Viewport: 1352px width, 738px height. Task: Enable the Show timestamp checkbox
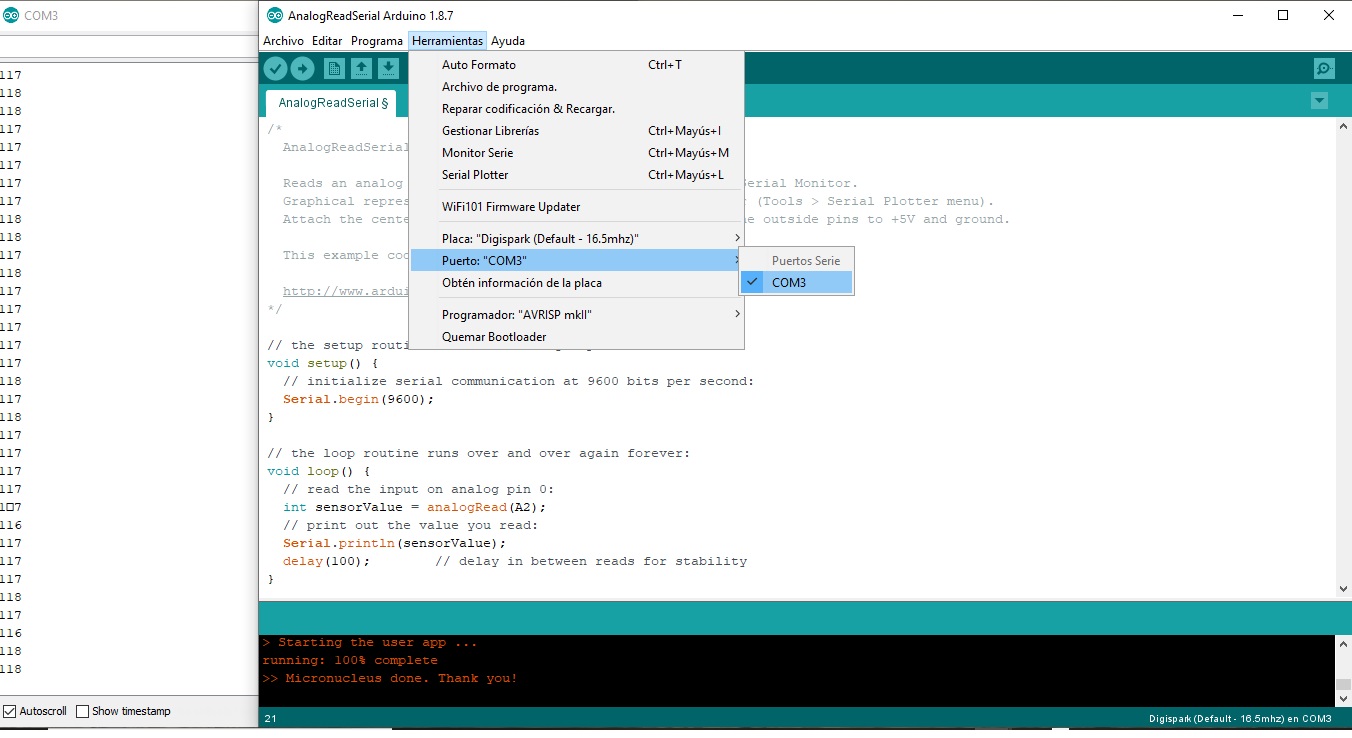(x=83, y=711)
